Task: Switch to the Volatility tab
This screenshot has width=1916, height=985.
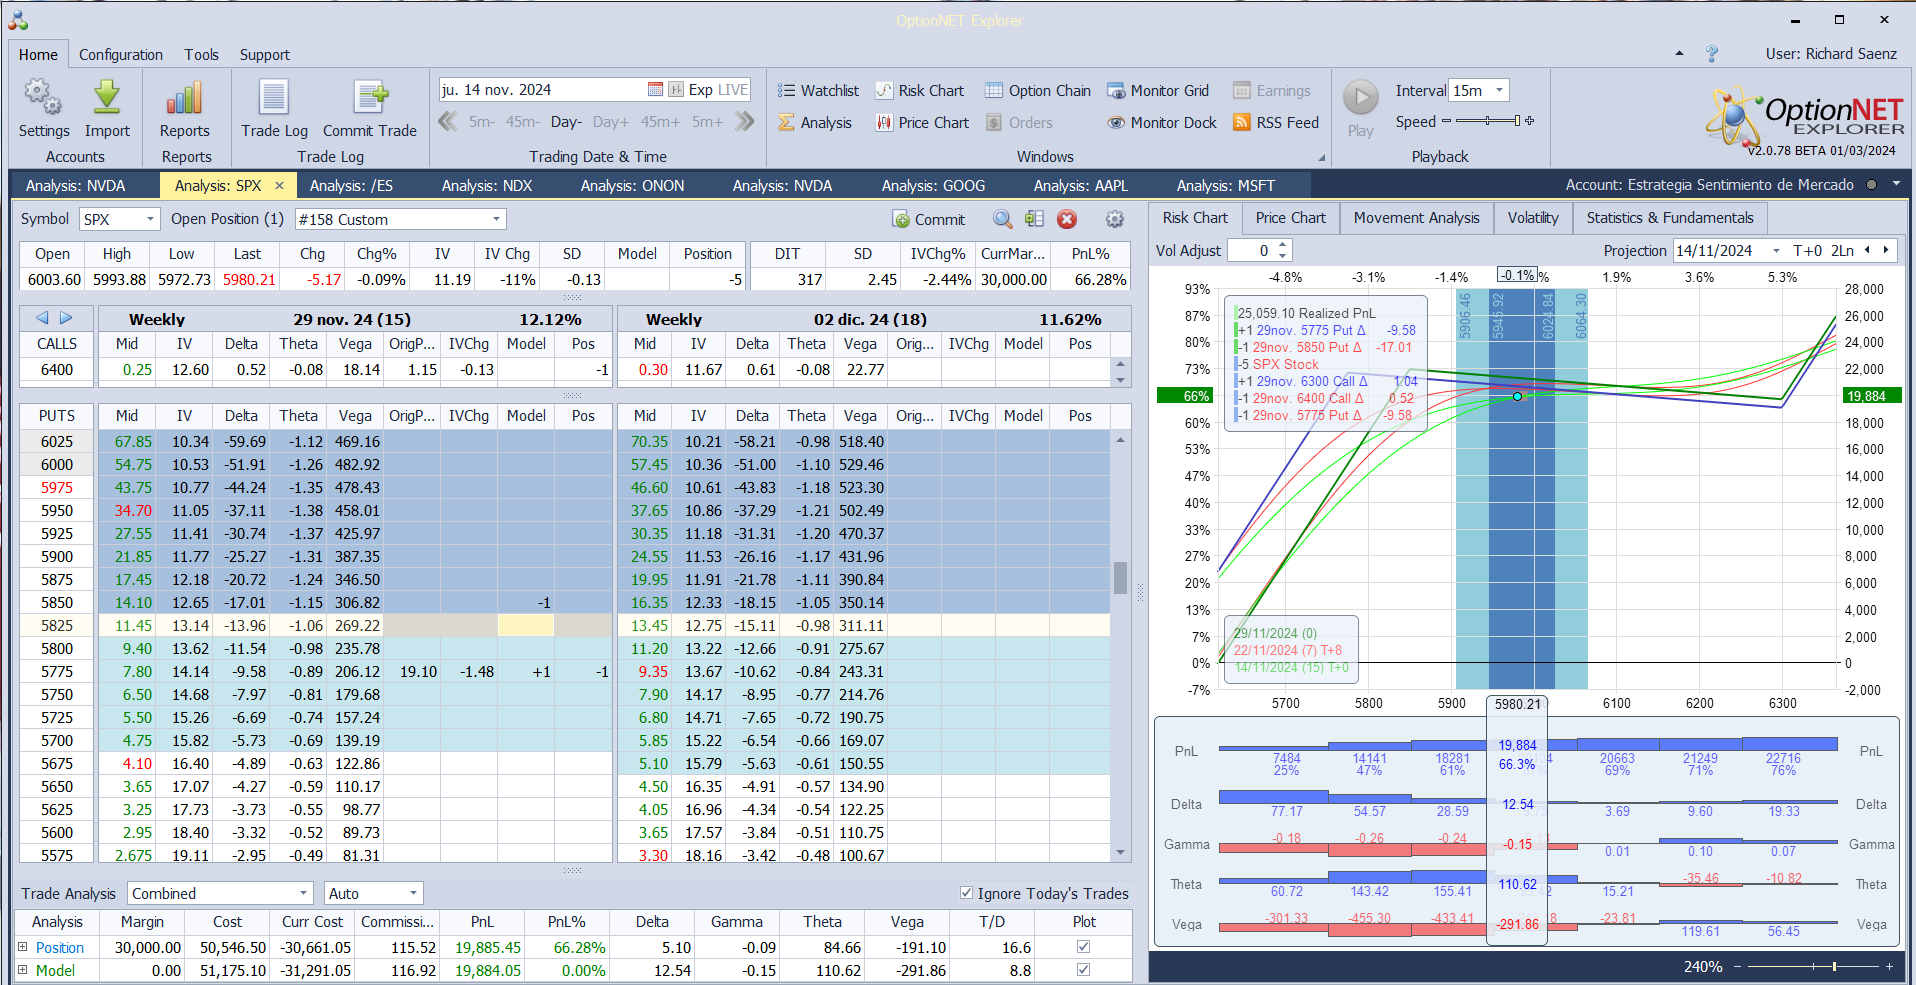Action: [x=1532, y=218]
